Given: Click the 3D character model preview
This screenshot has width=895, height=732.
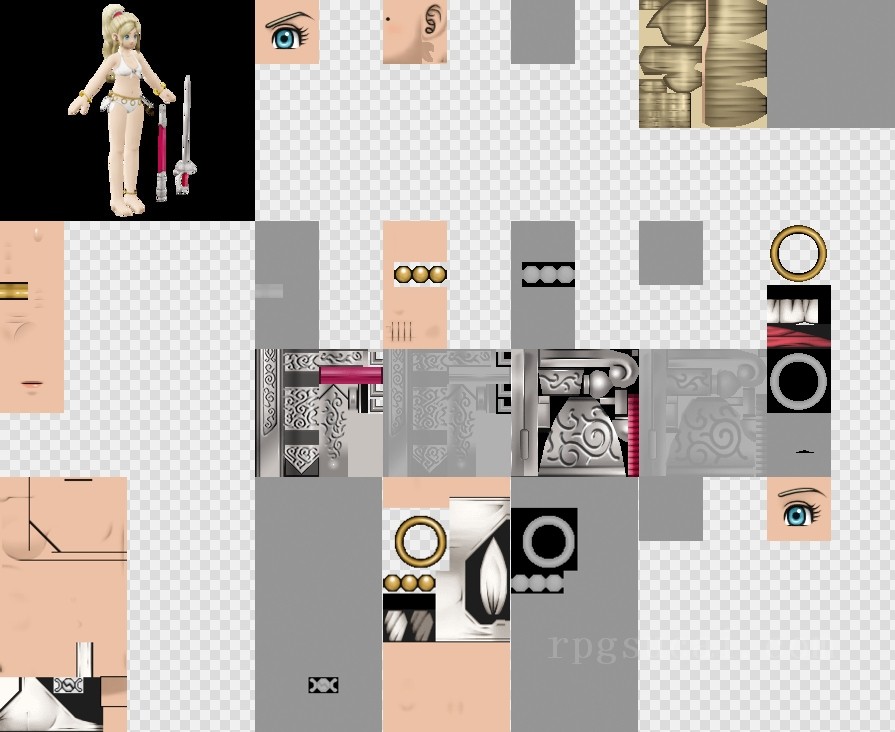Looking at the screenshot, I should (x=127, y=110).
